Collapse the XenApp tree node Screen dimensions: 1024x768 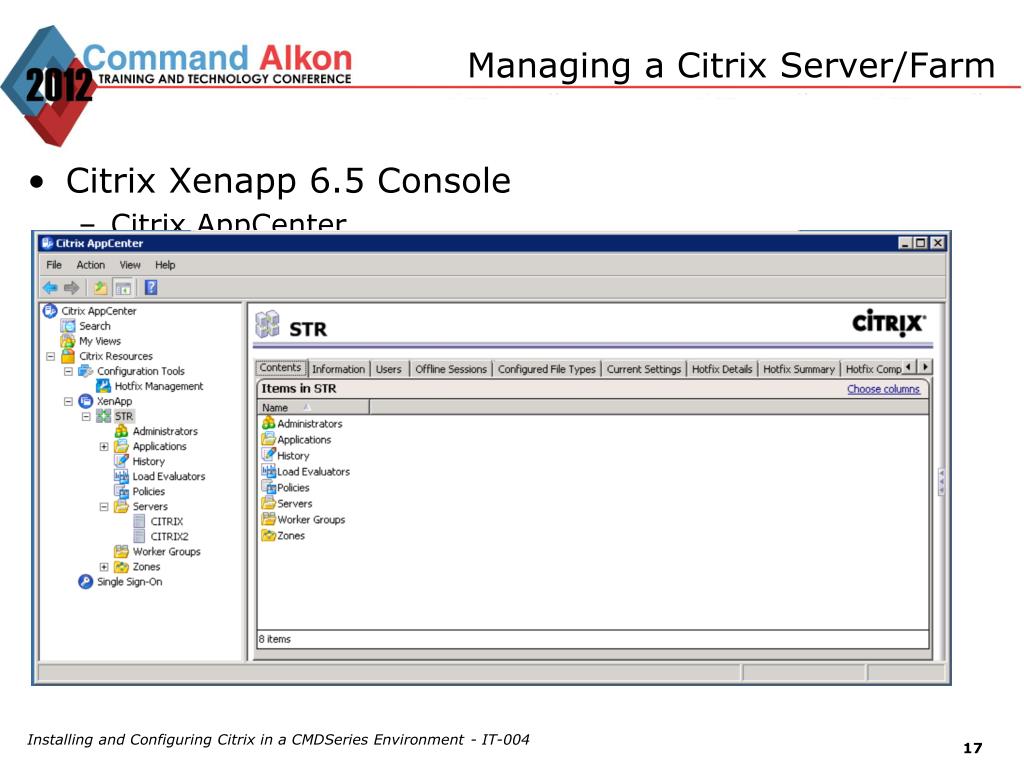(x=68, y=401)
